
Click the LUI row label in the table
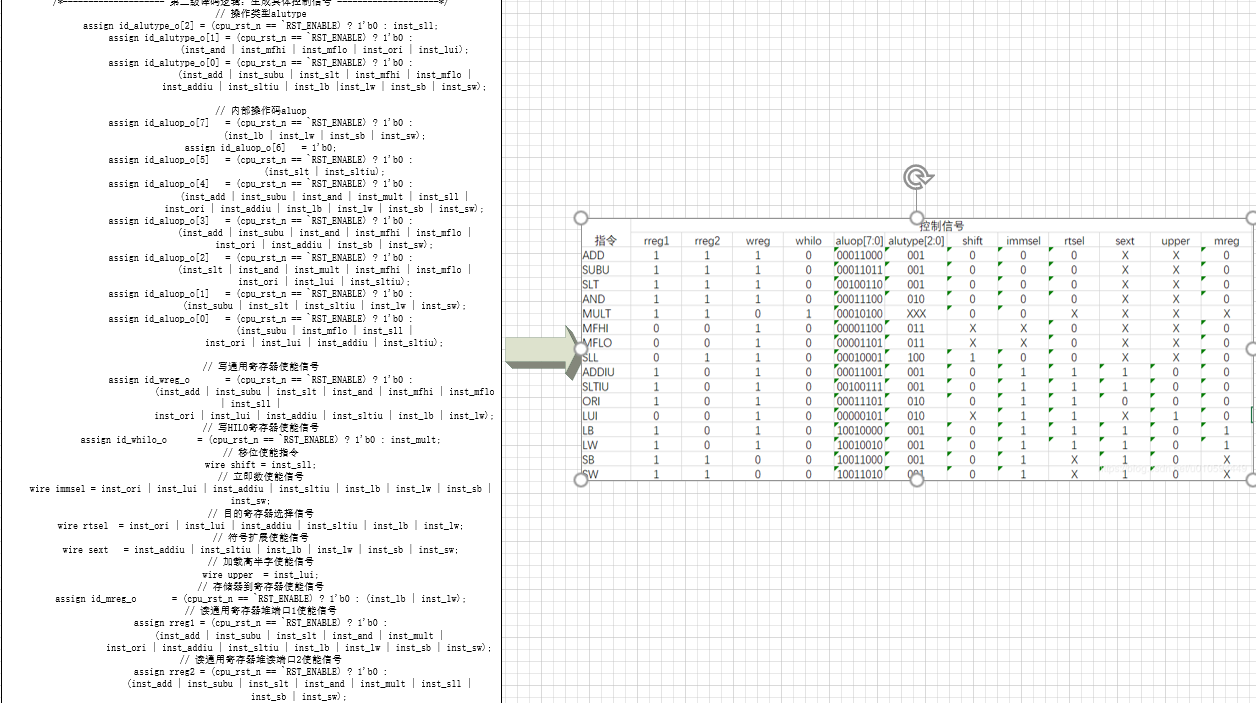[594, 416]
